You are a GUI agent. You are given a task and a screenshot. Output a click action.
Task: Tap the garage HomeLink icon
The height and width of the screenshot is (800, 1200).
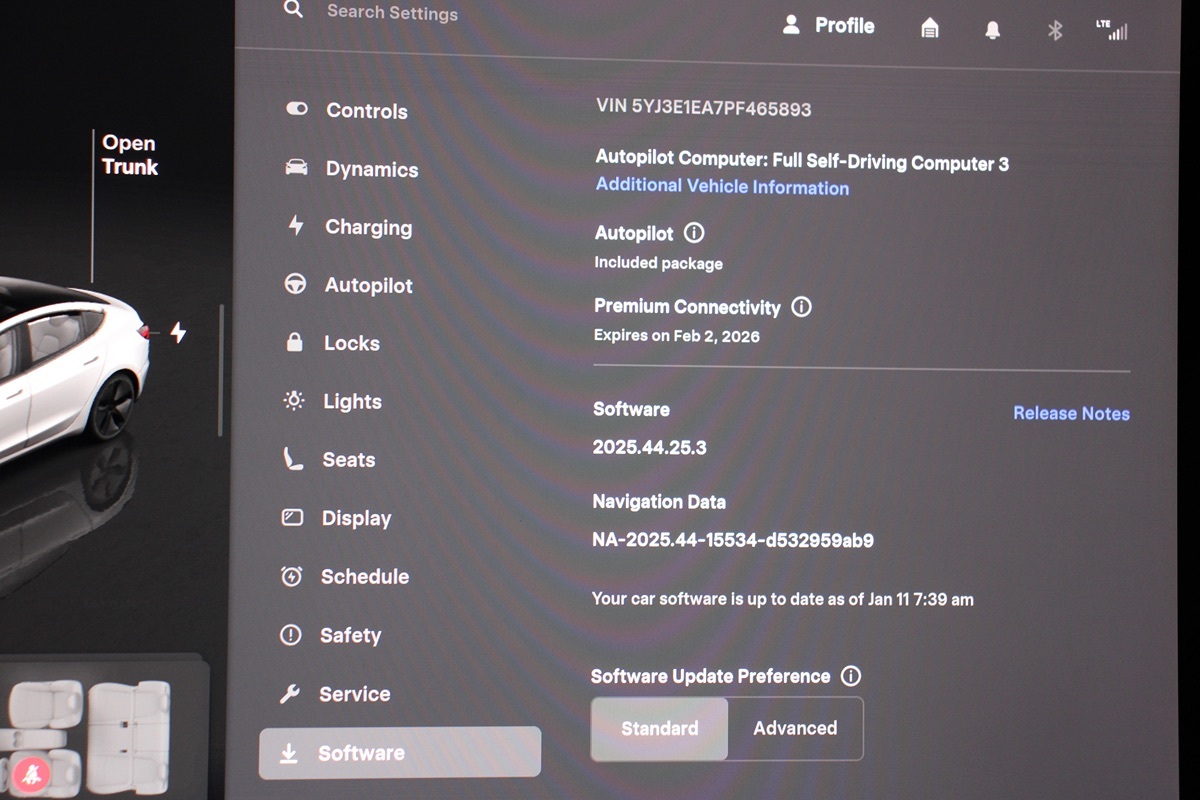[929, 29]
